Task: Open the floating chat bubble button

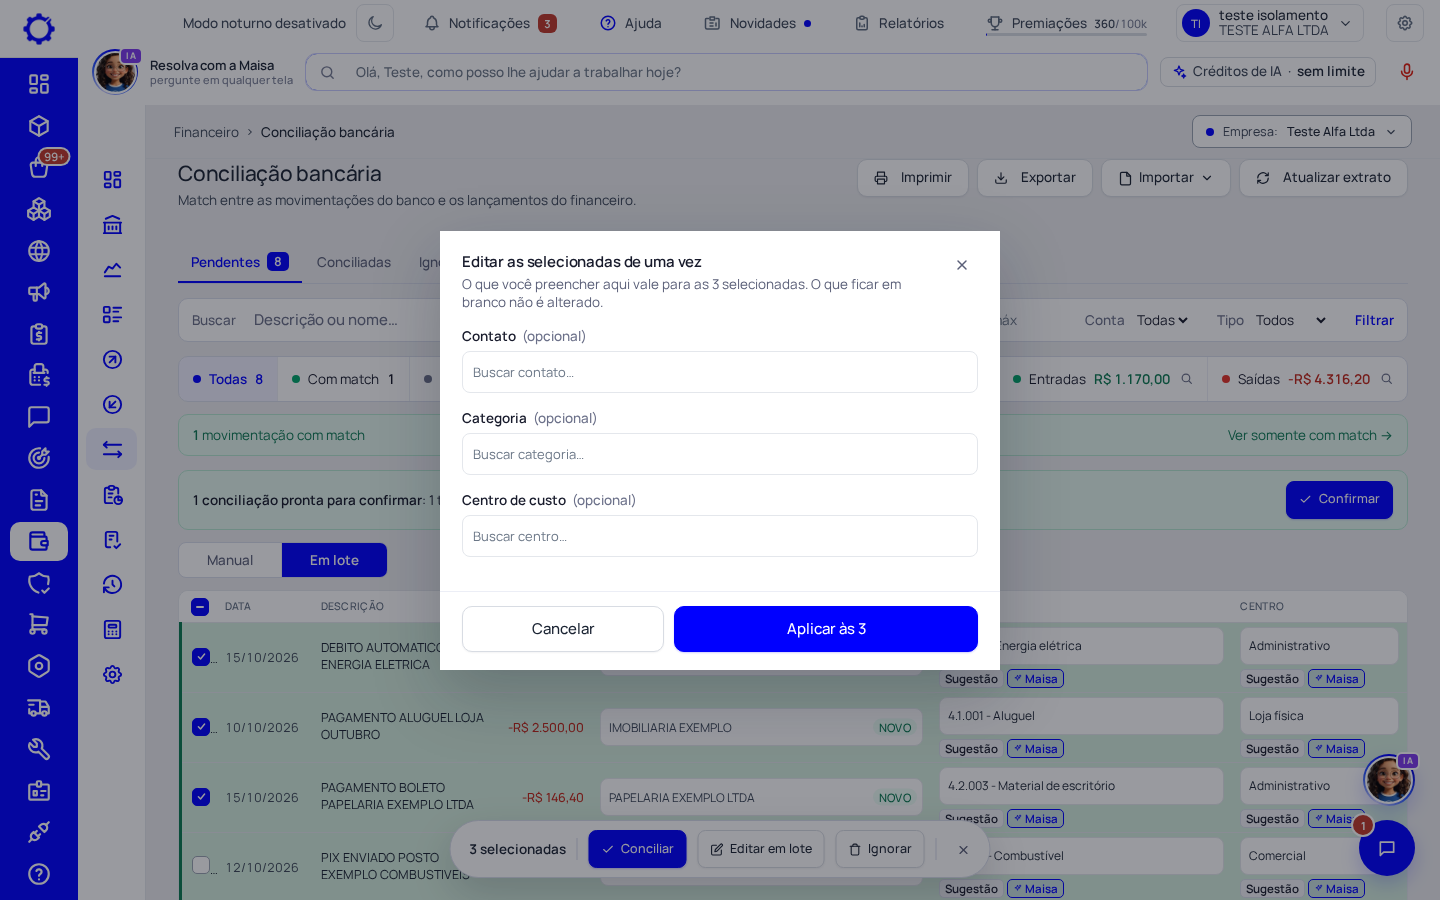Action: point(1387,848)
